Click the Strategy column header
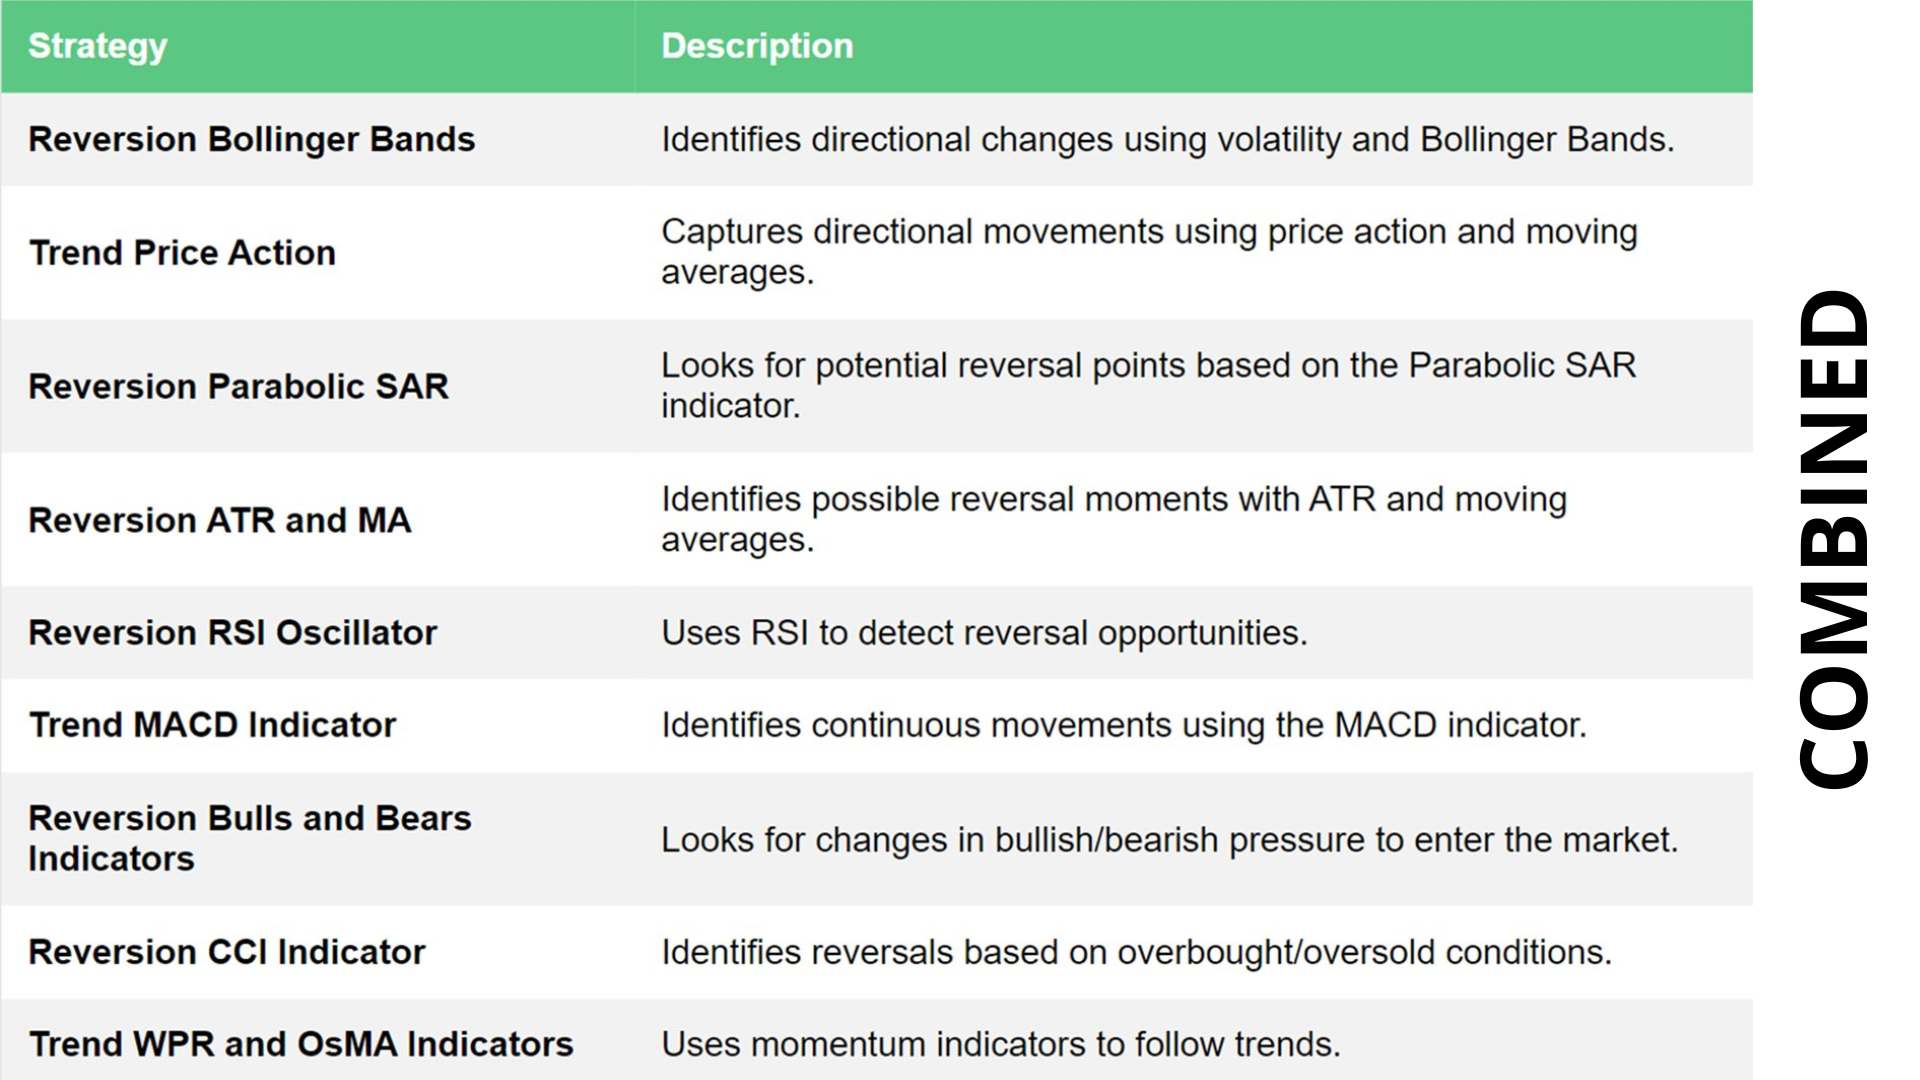Screen dimensions: 1920x1080 [98, 46]
